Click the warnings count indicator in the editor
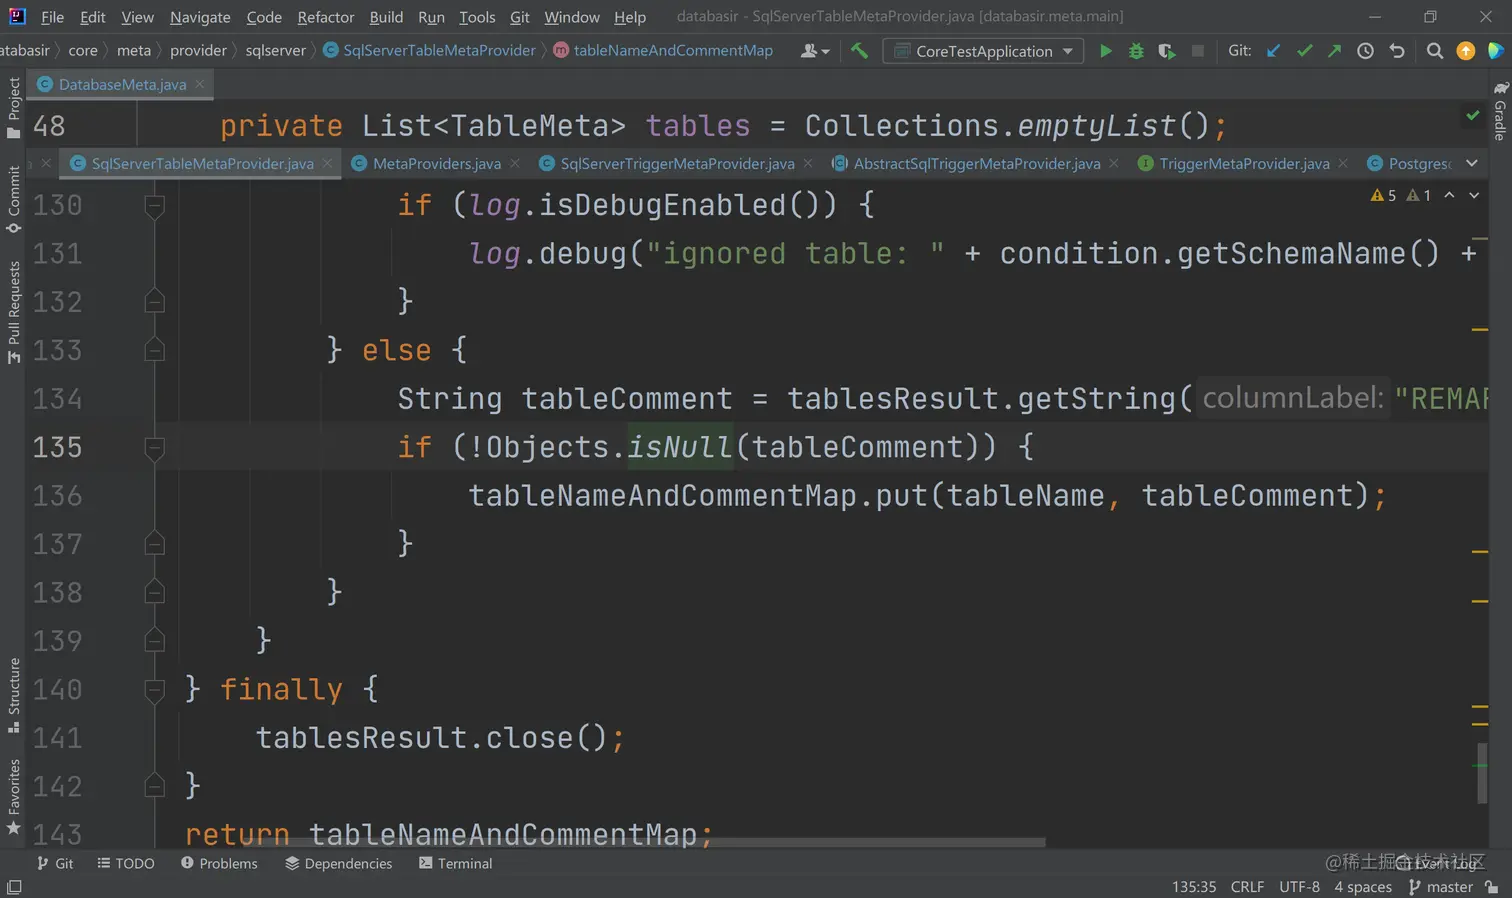The width and height of the screenshot is (1512, 898). click(x=1383, y=195)
